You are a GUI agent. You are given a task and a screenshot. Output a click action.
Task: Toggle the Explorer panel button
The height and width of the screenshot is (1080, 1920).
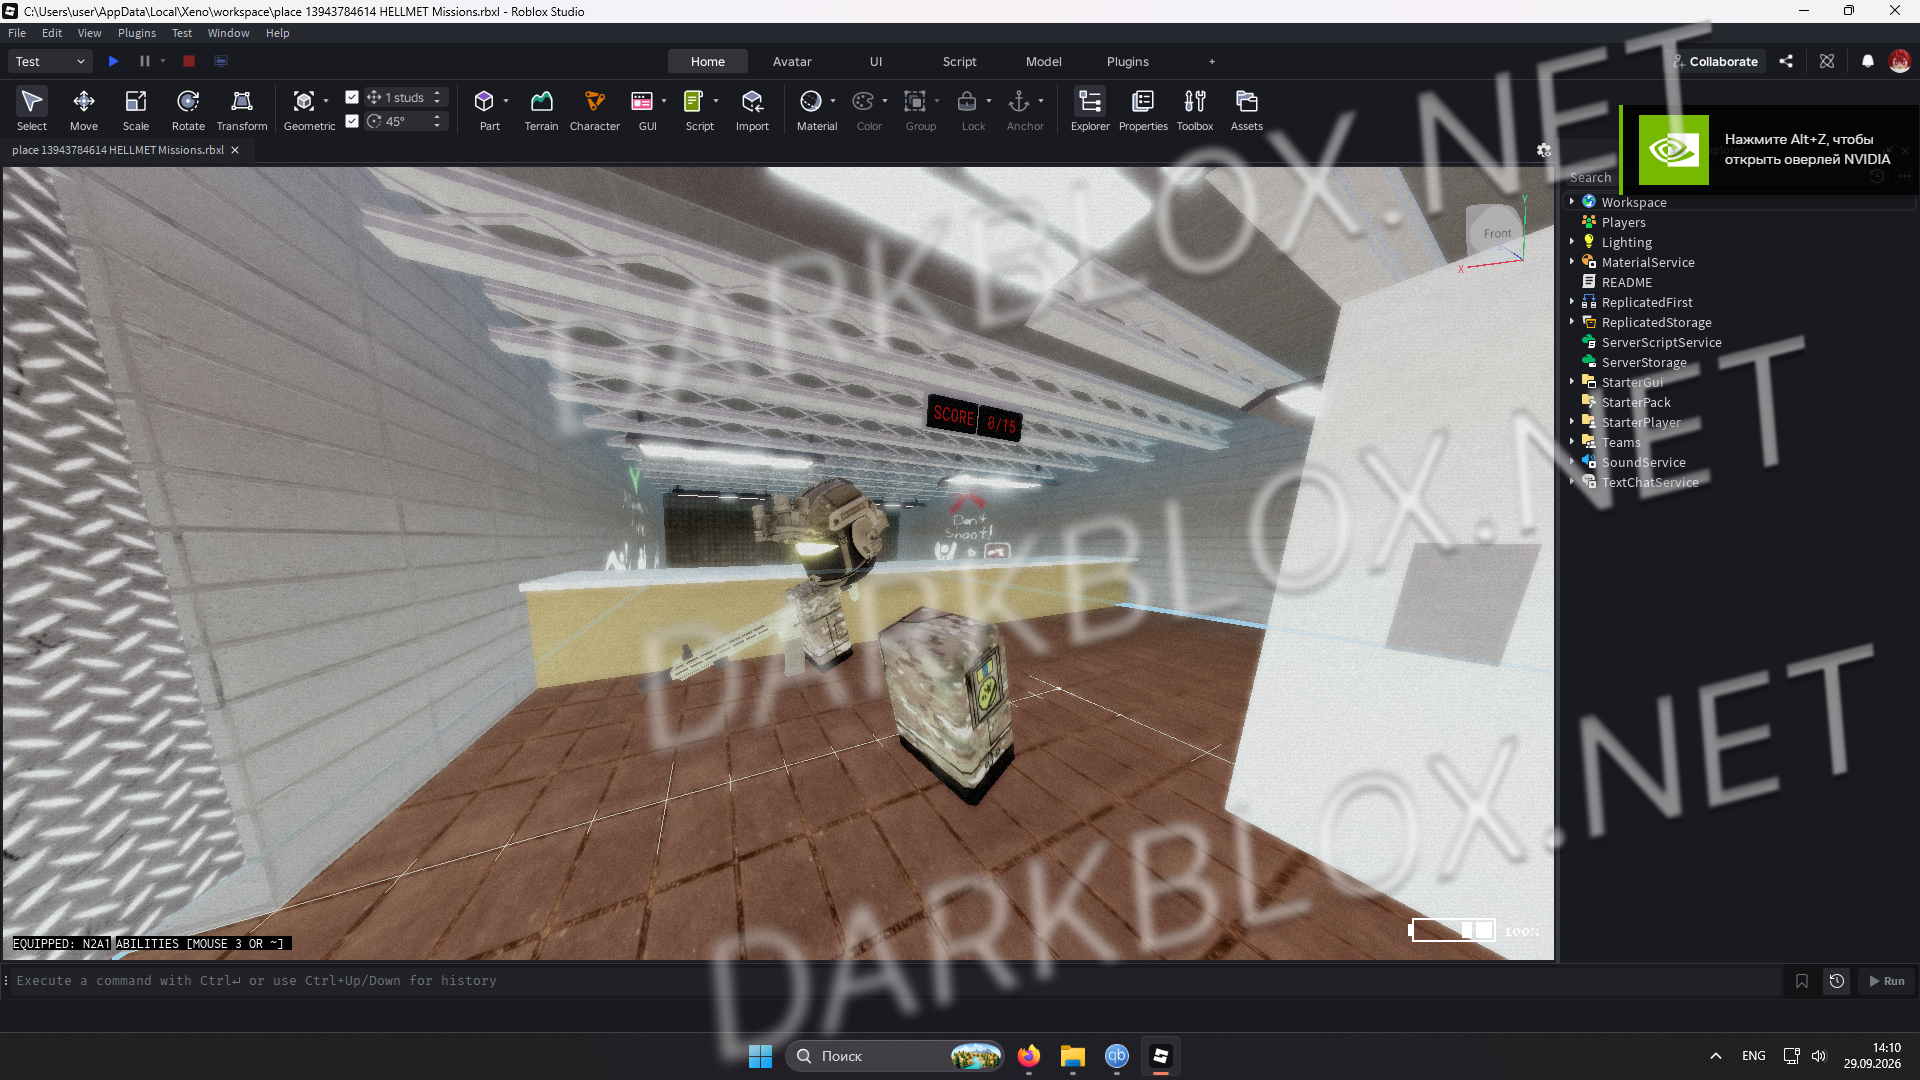point(1090,110)
